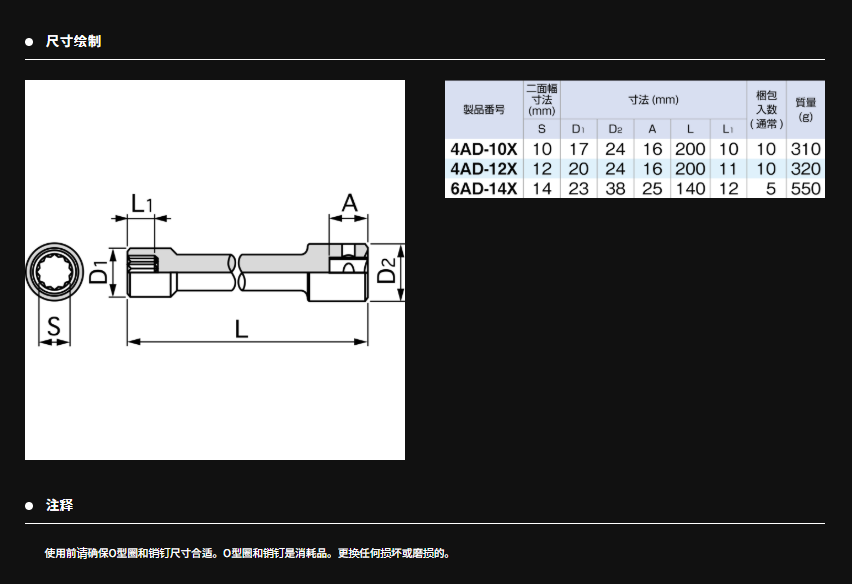Click the 550 mass value for 6AD-14X
This screenshot has width=852, height=584.
805,189
